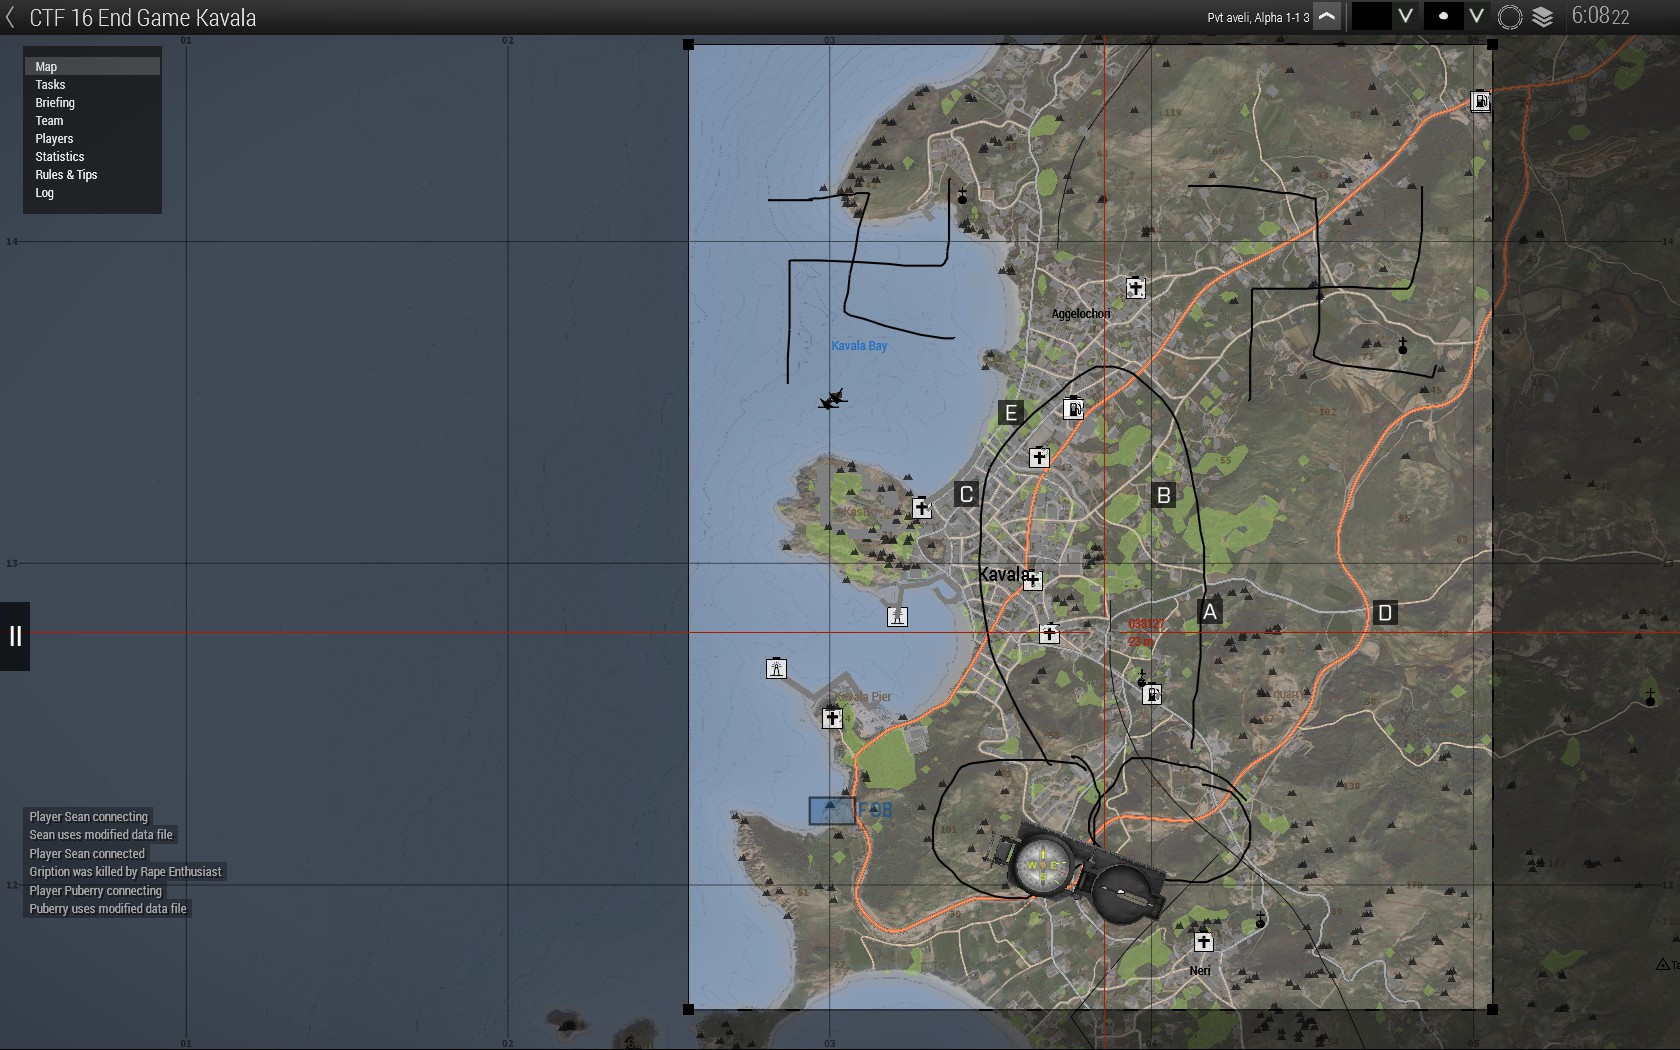1680x1050 pixels.
Task: Click the blue FOB marker
Action: pyautogui.click(x=831, y=811)
